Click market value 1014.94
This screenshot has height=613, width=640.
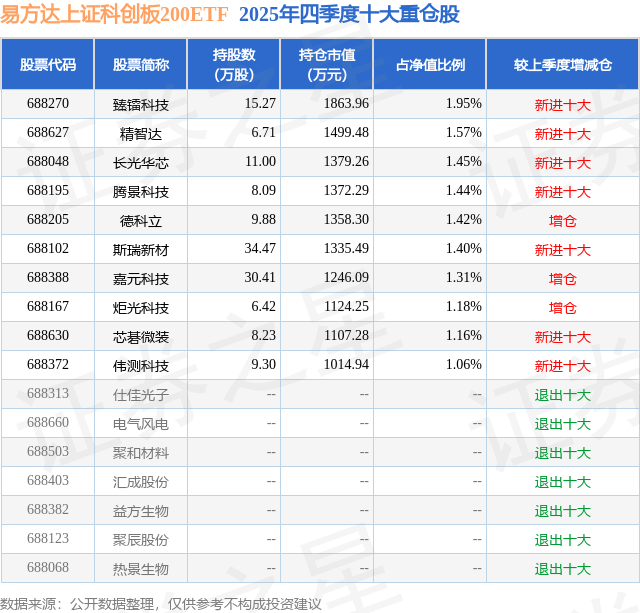coord(346,364)
